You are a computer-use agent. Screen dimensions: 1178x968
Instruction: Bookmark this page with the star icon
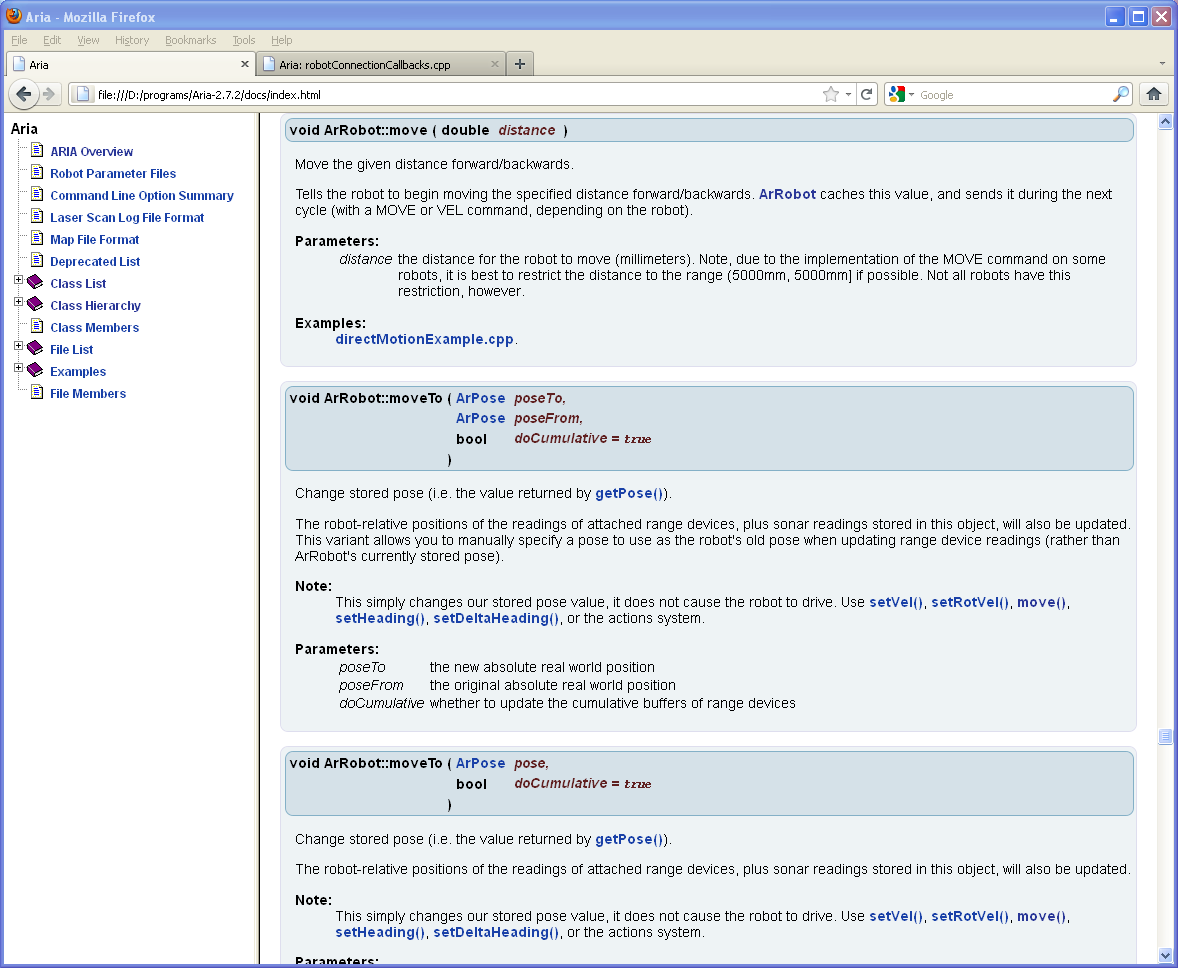[x=830, y=94]
